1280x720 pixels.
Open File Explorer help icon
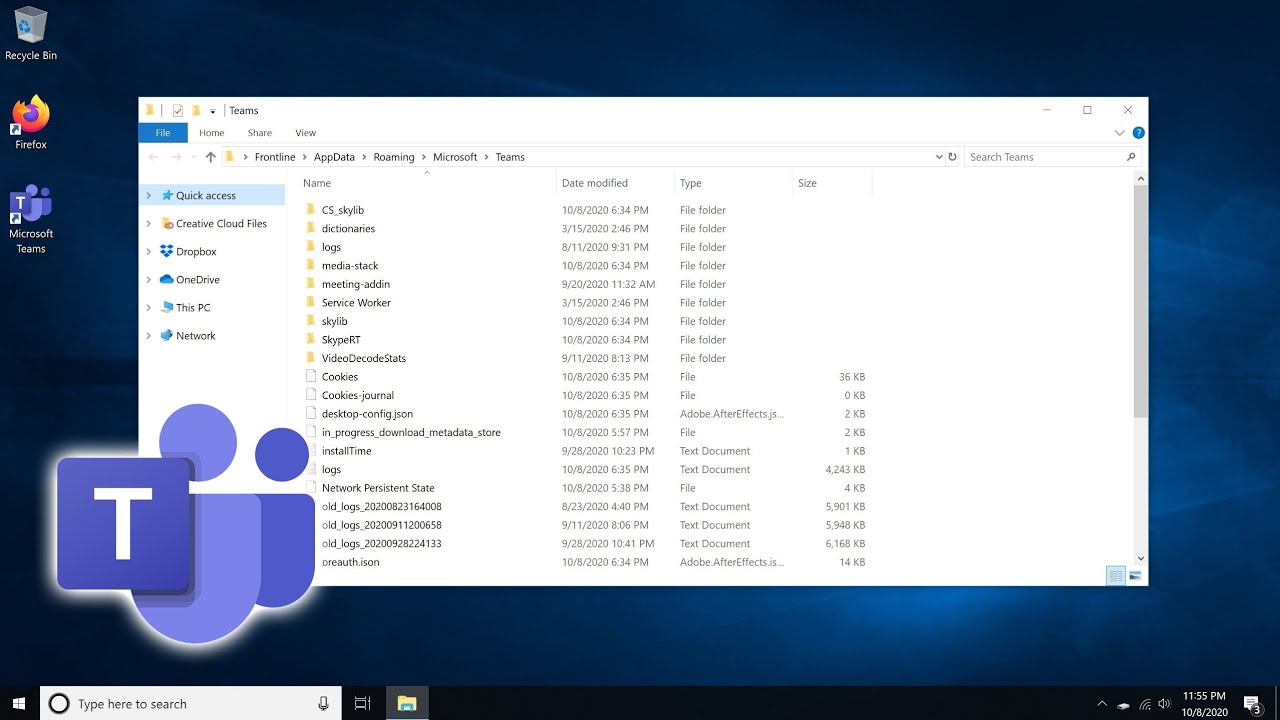(1138, 133)
